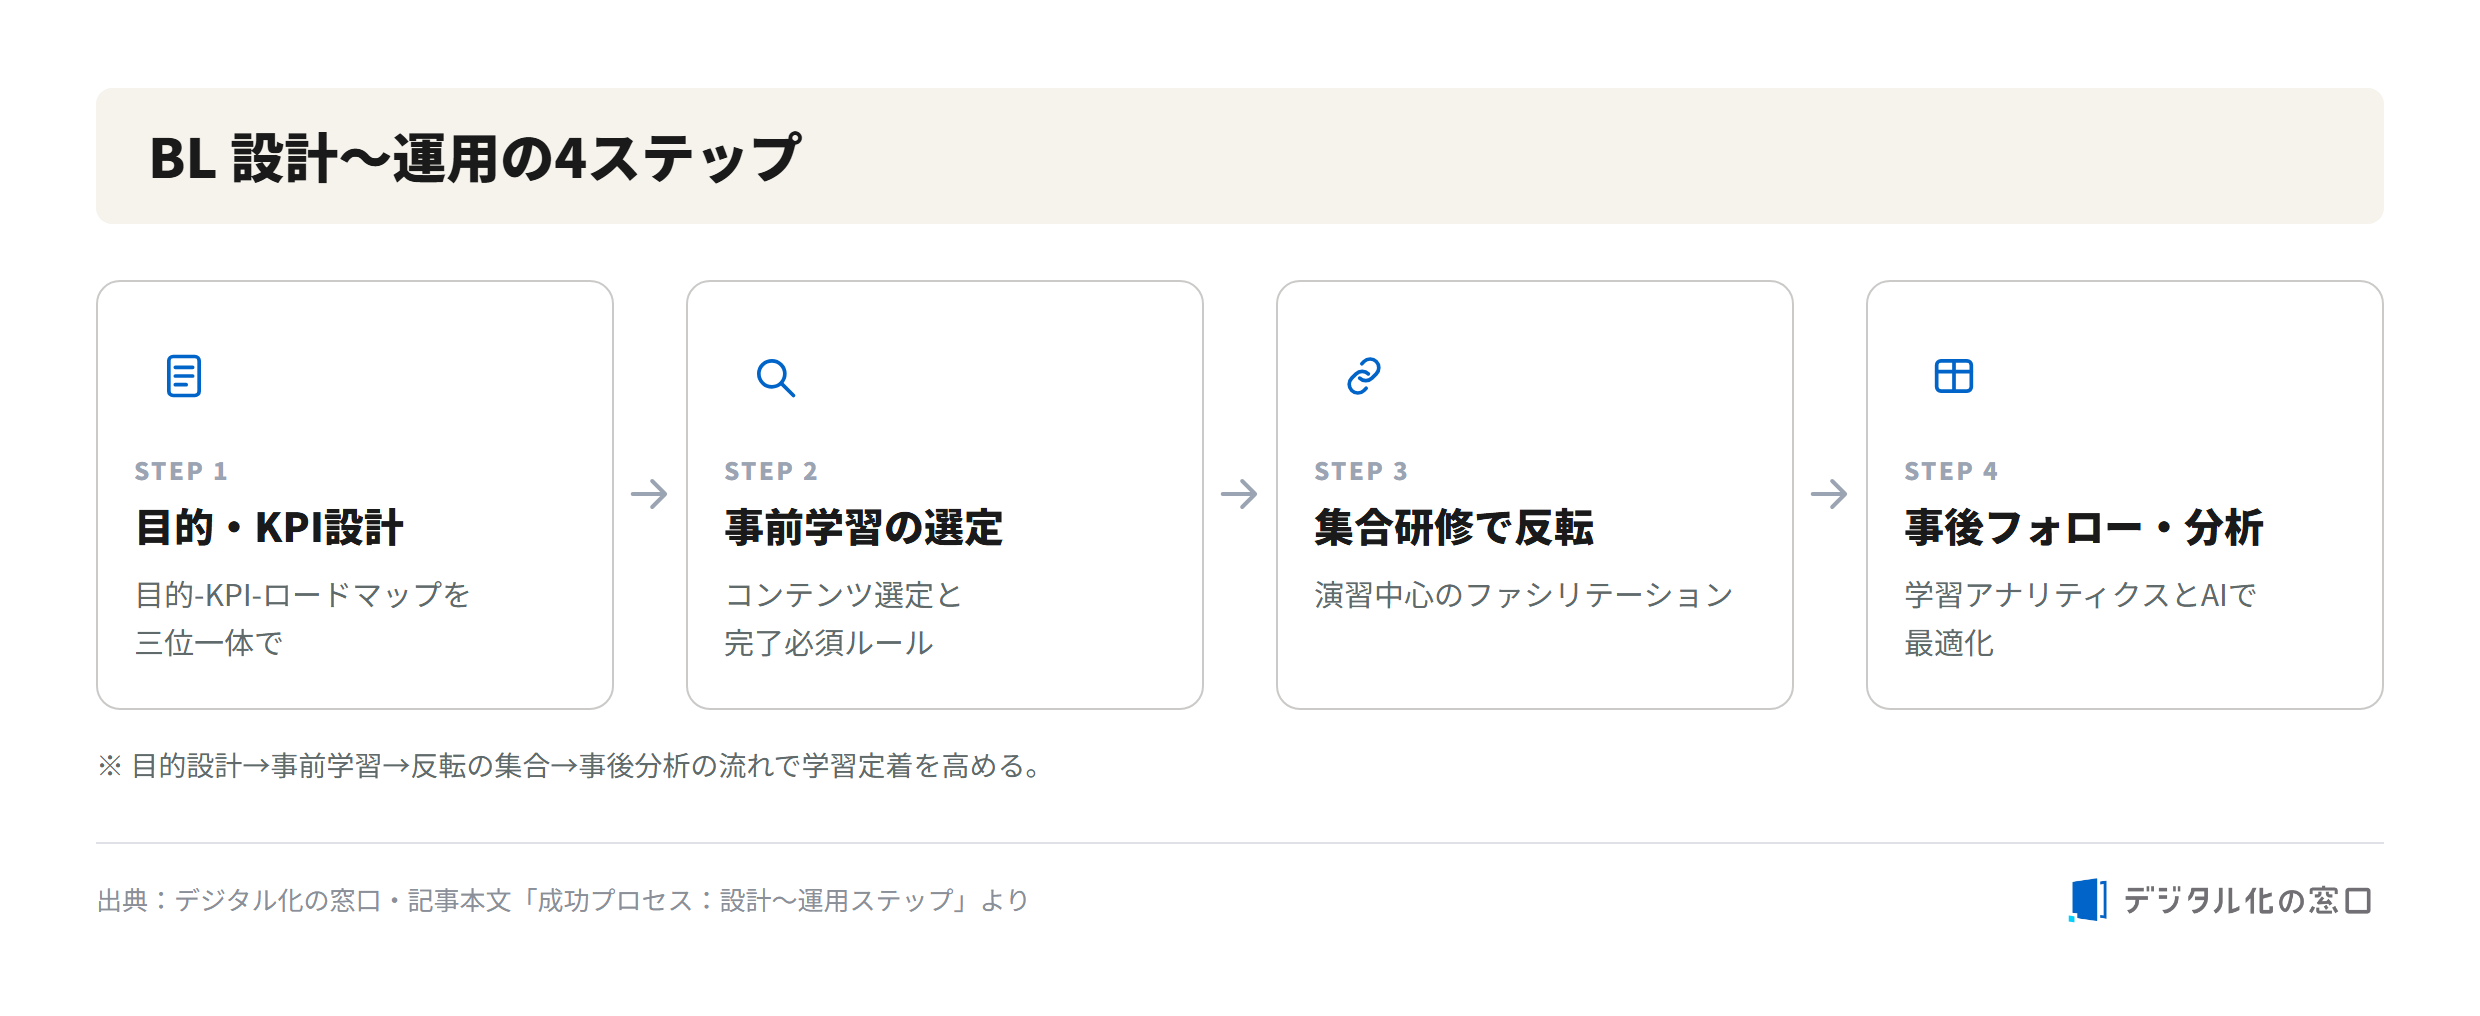Screen dimensions: 2480x1016
Task: Select the 事前学習の選定 heading
Action: point(864,528)
